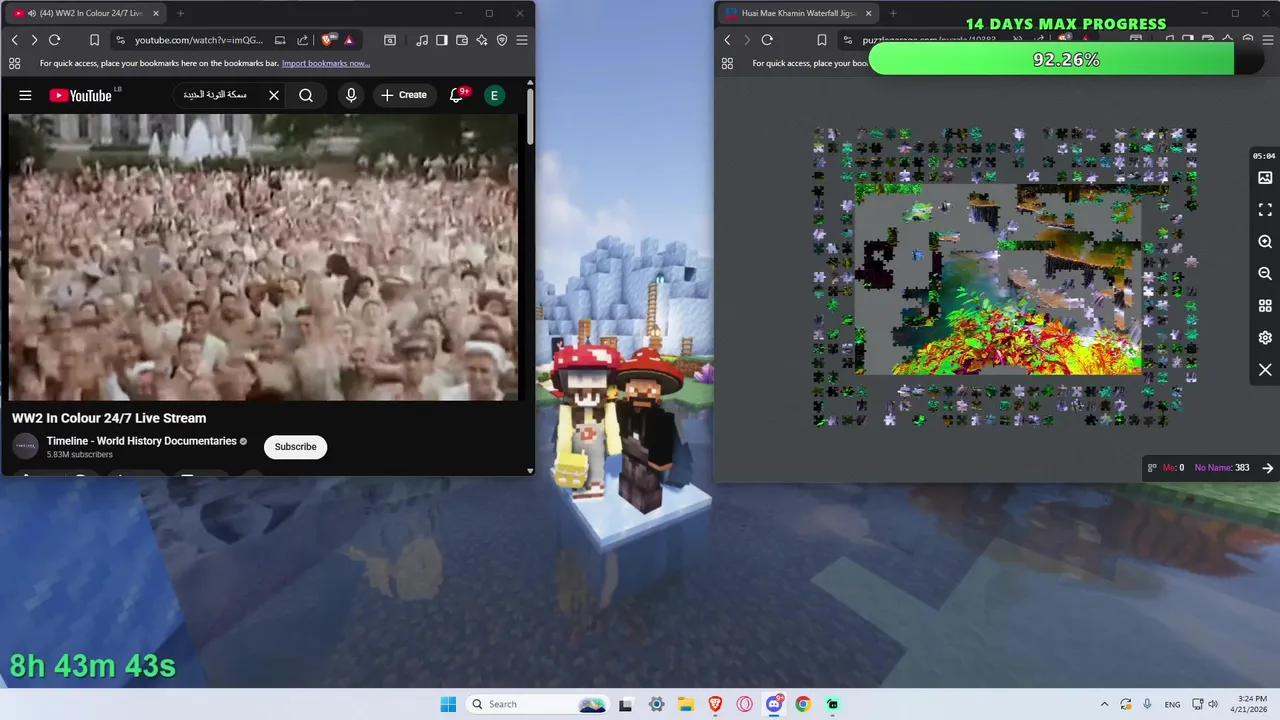Open File Explorer from taskbar
Image resolution: width=1280 pixels, height=720 pixels.
[685, 704]
